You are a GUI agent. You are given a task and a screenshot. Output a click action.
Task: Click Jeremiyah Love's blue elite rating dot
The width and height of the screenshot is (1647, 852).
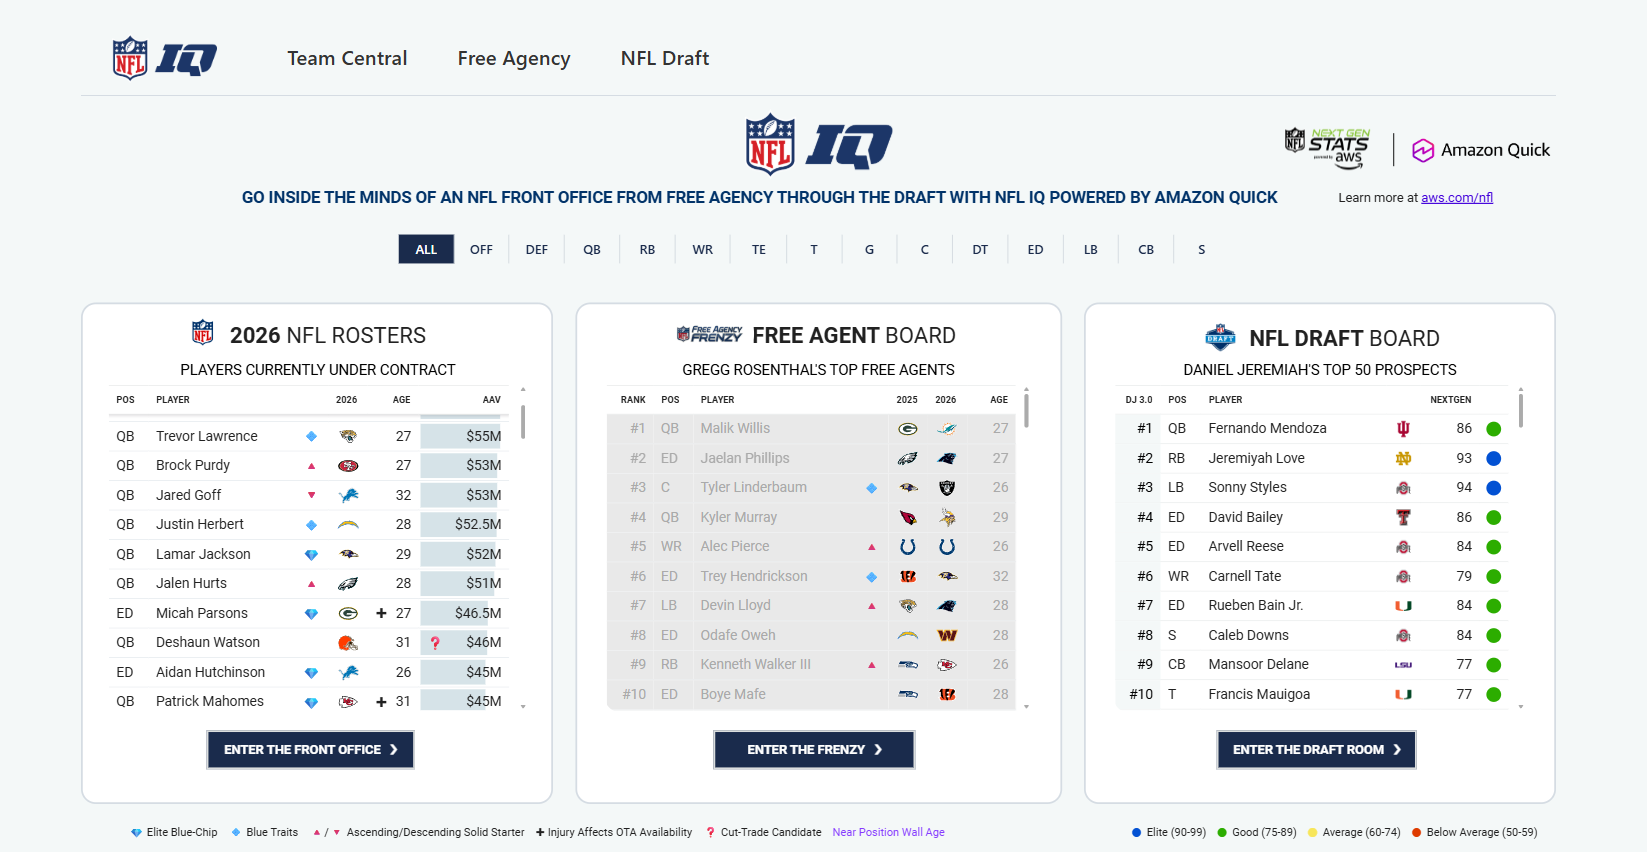pos(1493,459)
